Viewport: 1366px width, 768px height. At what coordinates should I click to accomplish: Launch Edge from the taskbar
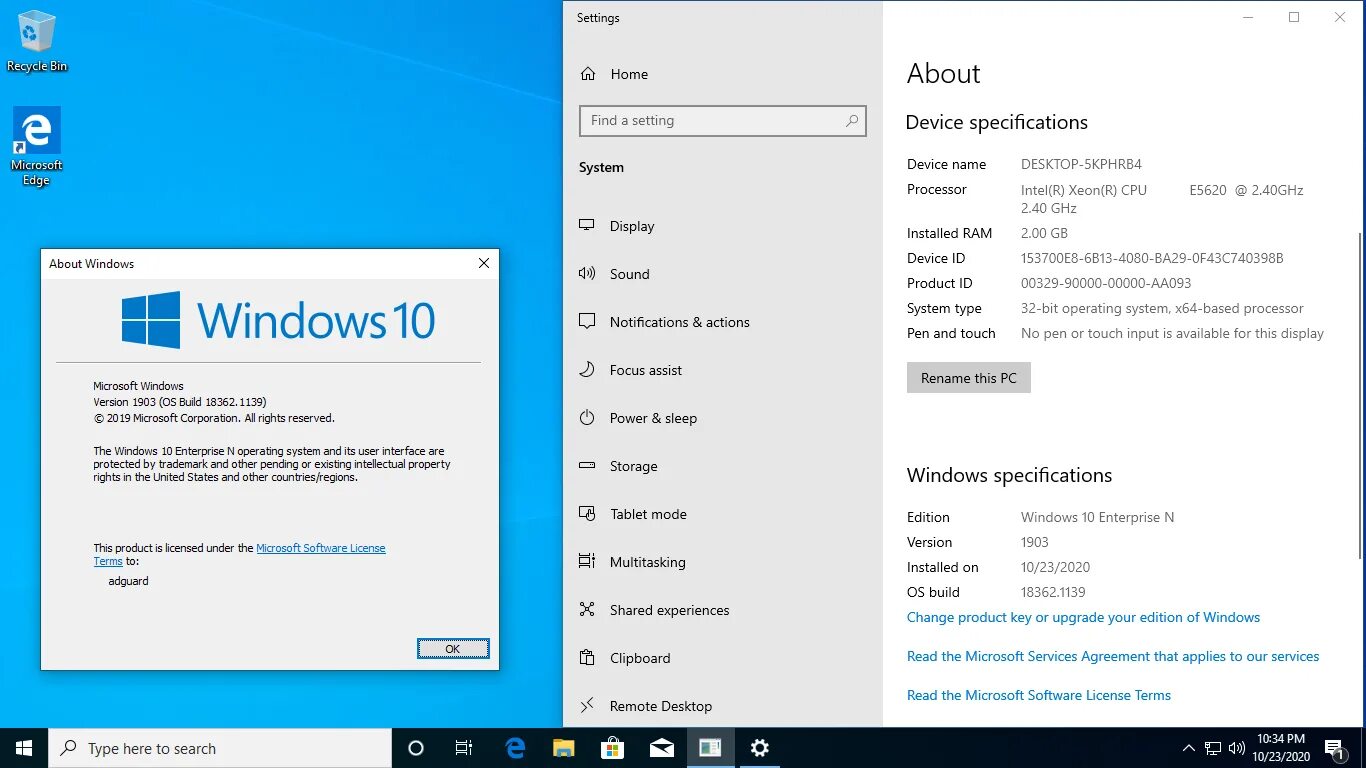tap(515, 748)
